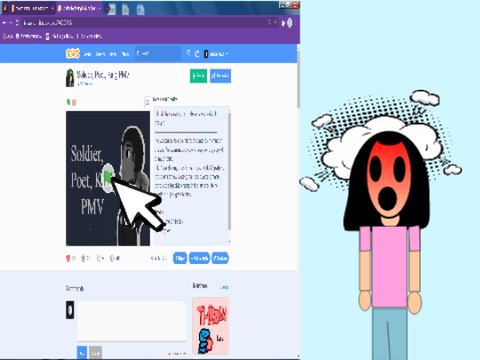Click the remix count icon below the stage

99,258
